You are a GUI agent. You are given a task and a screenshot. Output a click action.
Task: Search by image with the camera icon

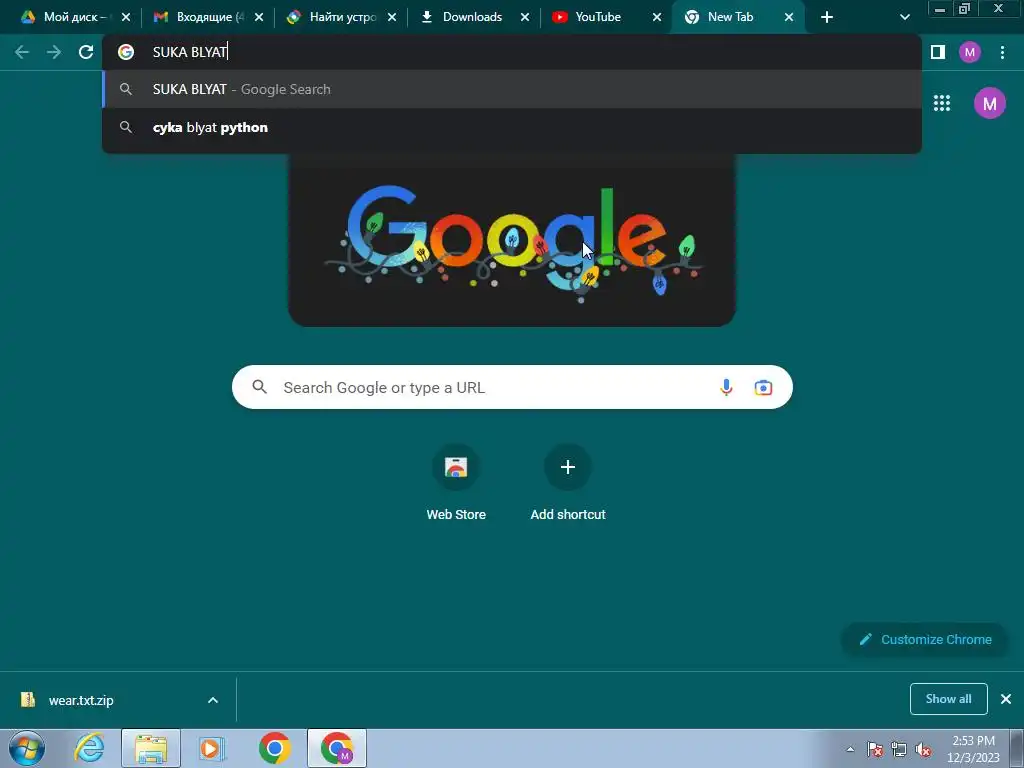(x=763, y=387)
